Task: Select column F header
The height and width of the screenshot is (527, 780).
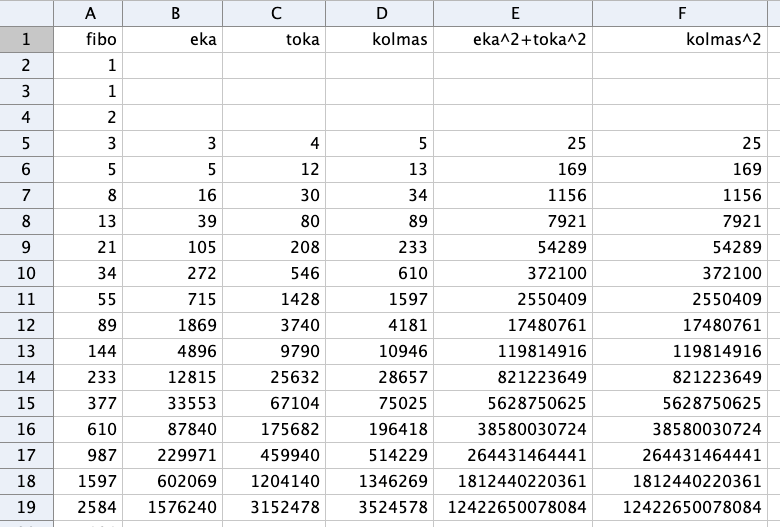Action: 682,13
